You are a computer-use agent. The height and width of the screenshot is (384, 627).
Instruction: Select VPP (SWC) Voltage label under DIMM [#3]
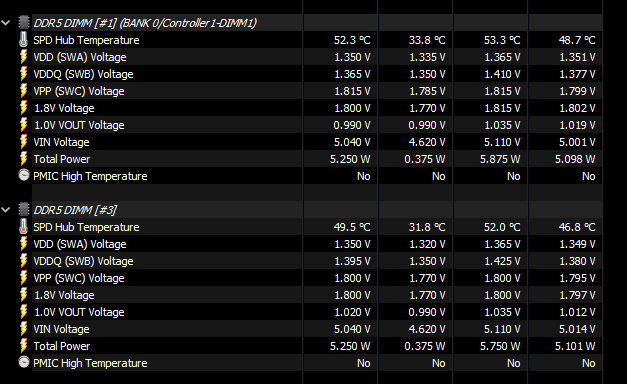79,278
